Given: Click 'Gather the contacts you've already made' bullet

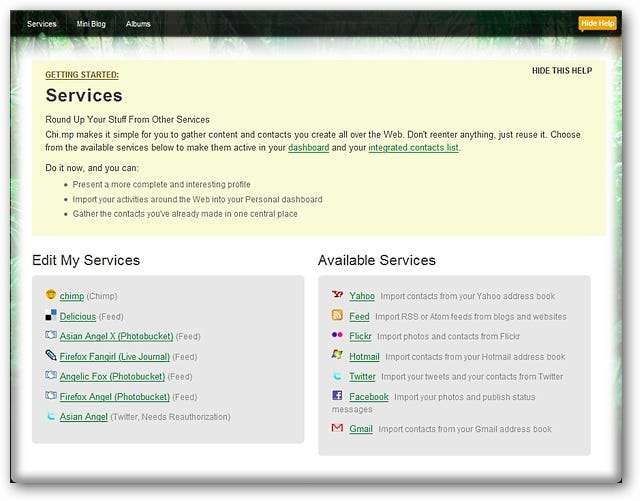Looking at the screenshot, I should 185,214.
